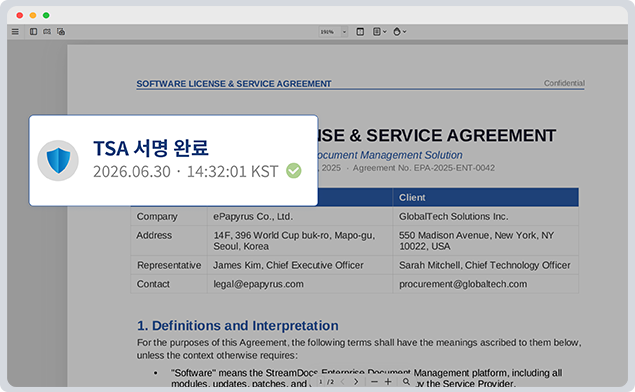Viewport: 635px width, 392px height.
Task: Click the "Representative" row label
Action: 169,265
